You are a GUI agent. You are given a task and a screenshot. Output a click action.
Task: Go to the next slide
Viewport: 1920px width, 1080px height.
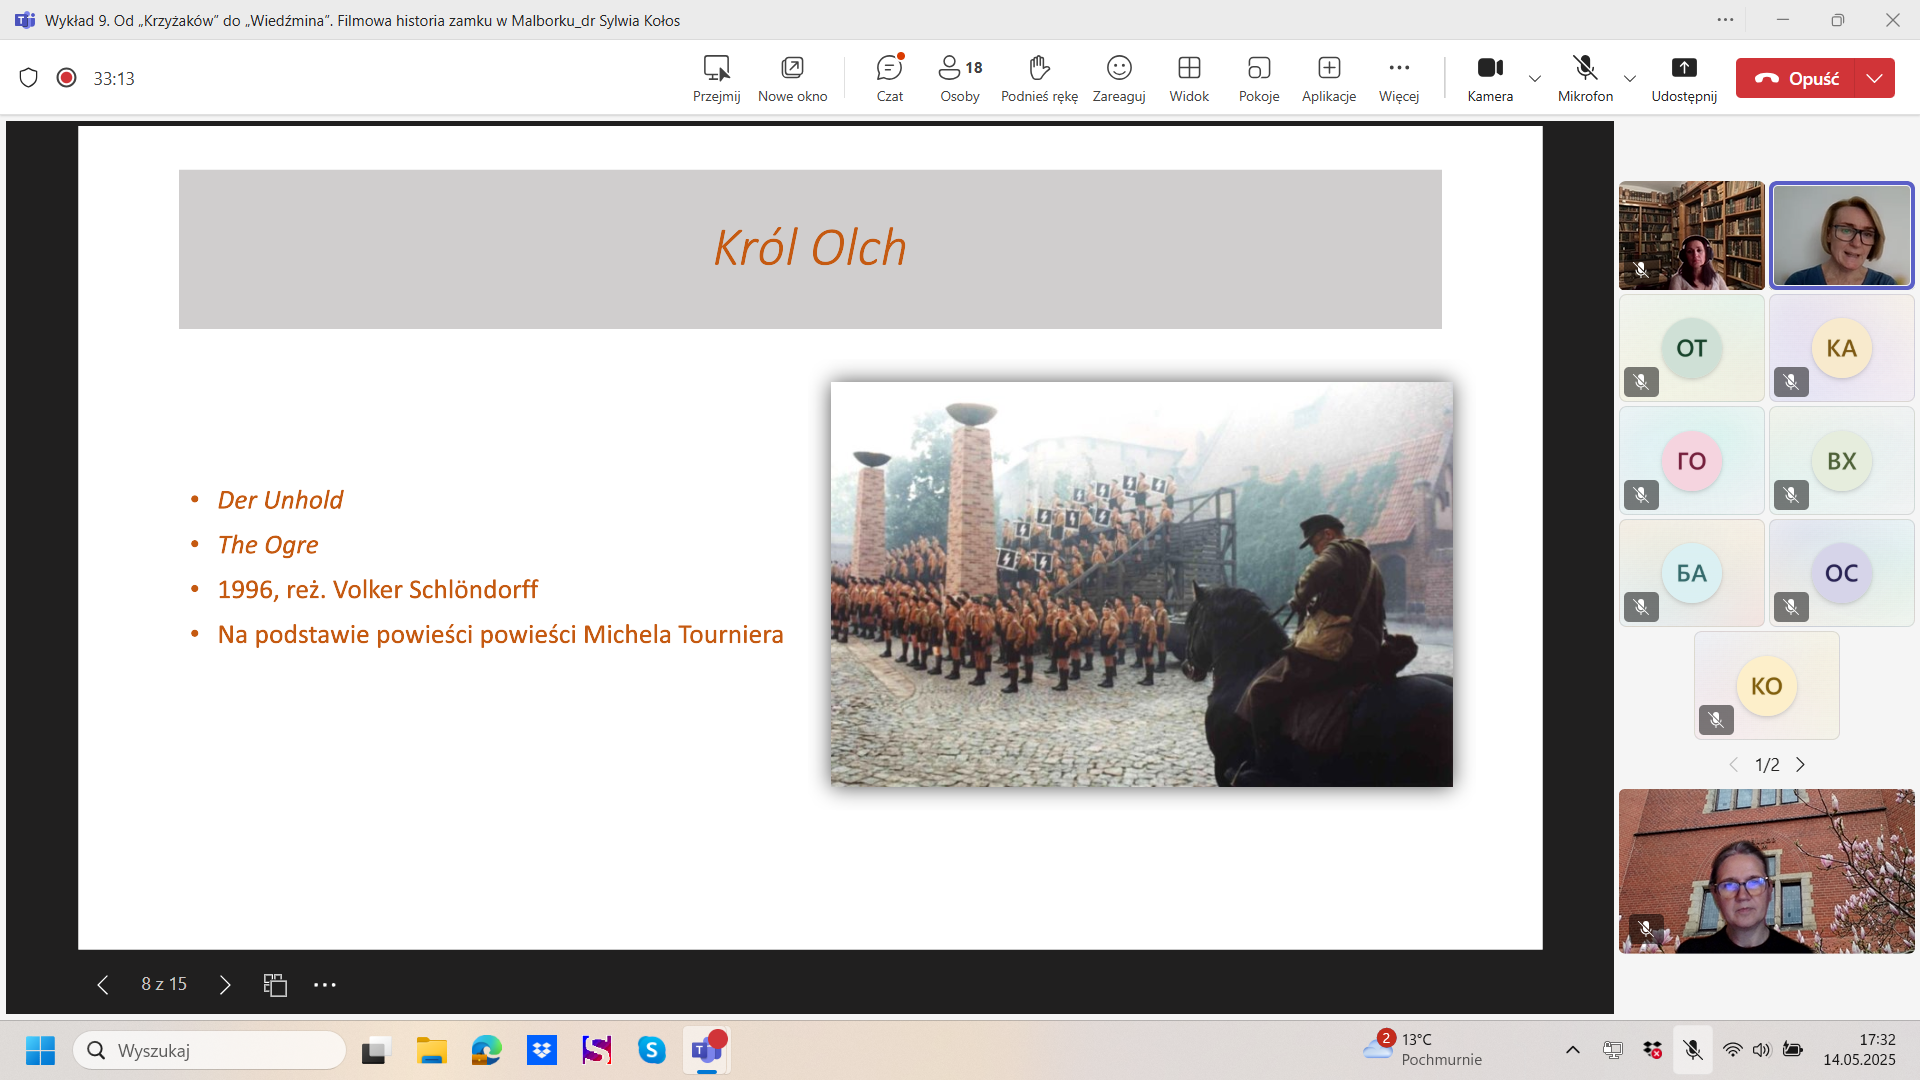(225, 985)
